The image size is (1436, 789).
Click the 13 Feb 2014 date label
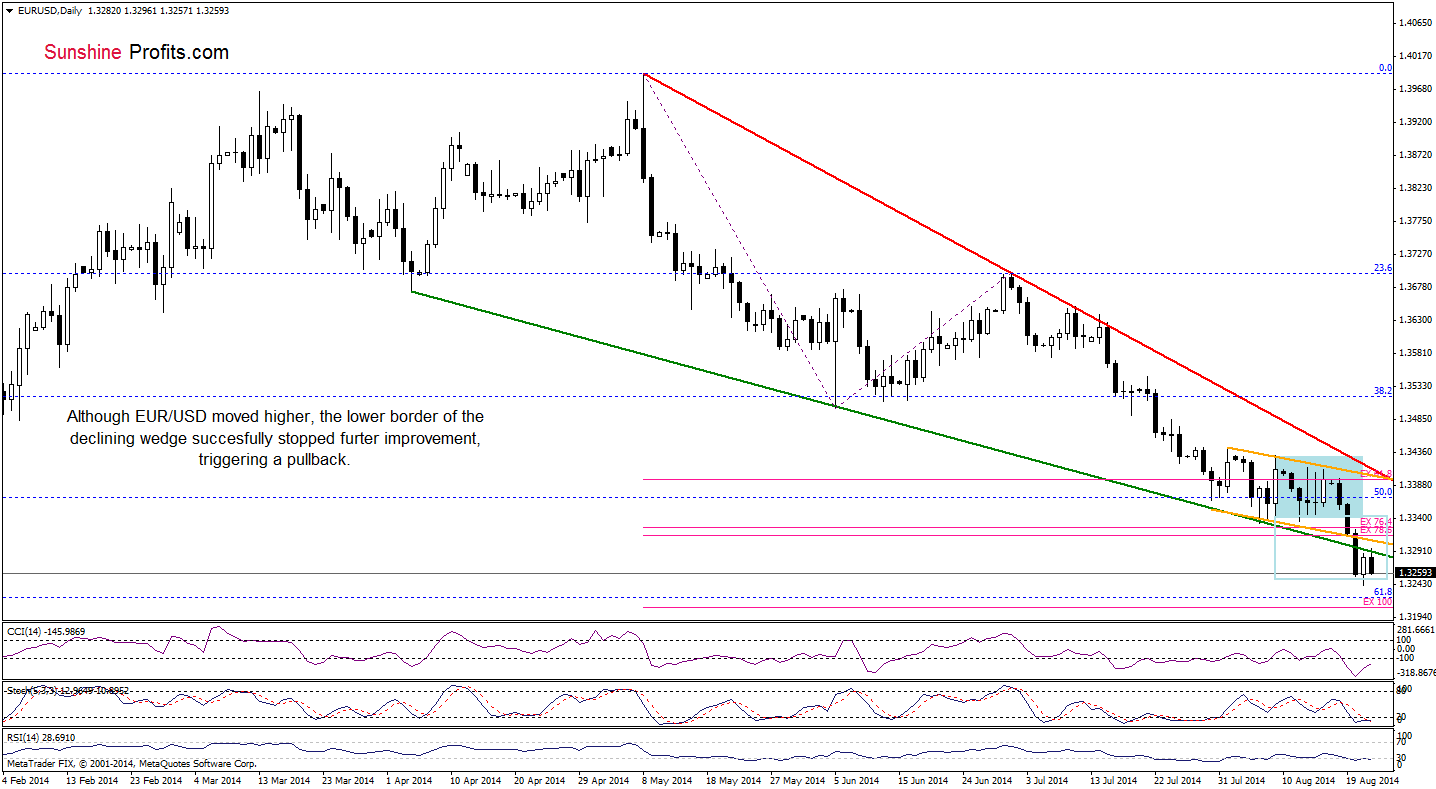93,779
